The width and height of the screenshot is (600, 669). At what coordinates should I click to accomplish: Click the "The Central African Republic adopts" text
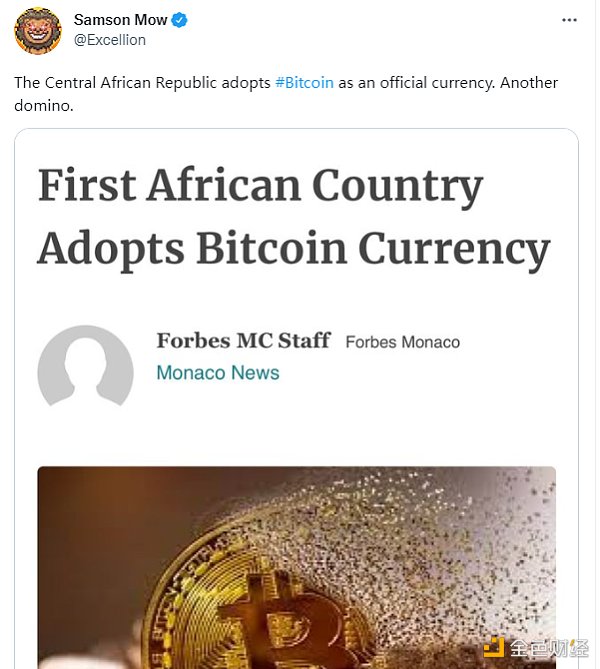coord(142,83)
